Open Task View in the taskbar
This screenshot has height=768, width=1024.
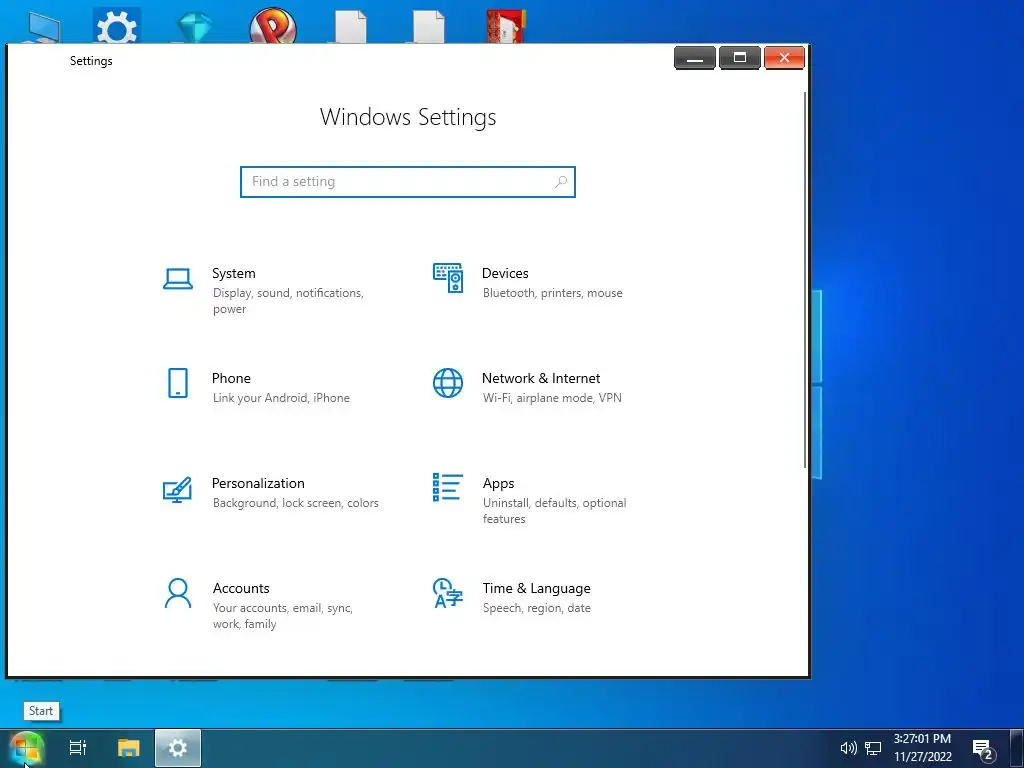tap(78, 748)
